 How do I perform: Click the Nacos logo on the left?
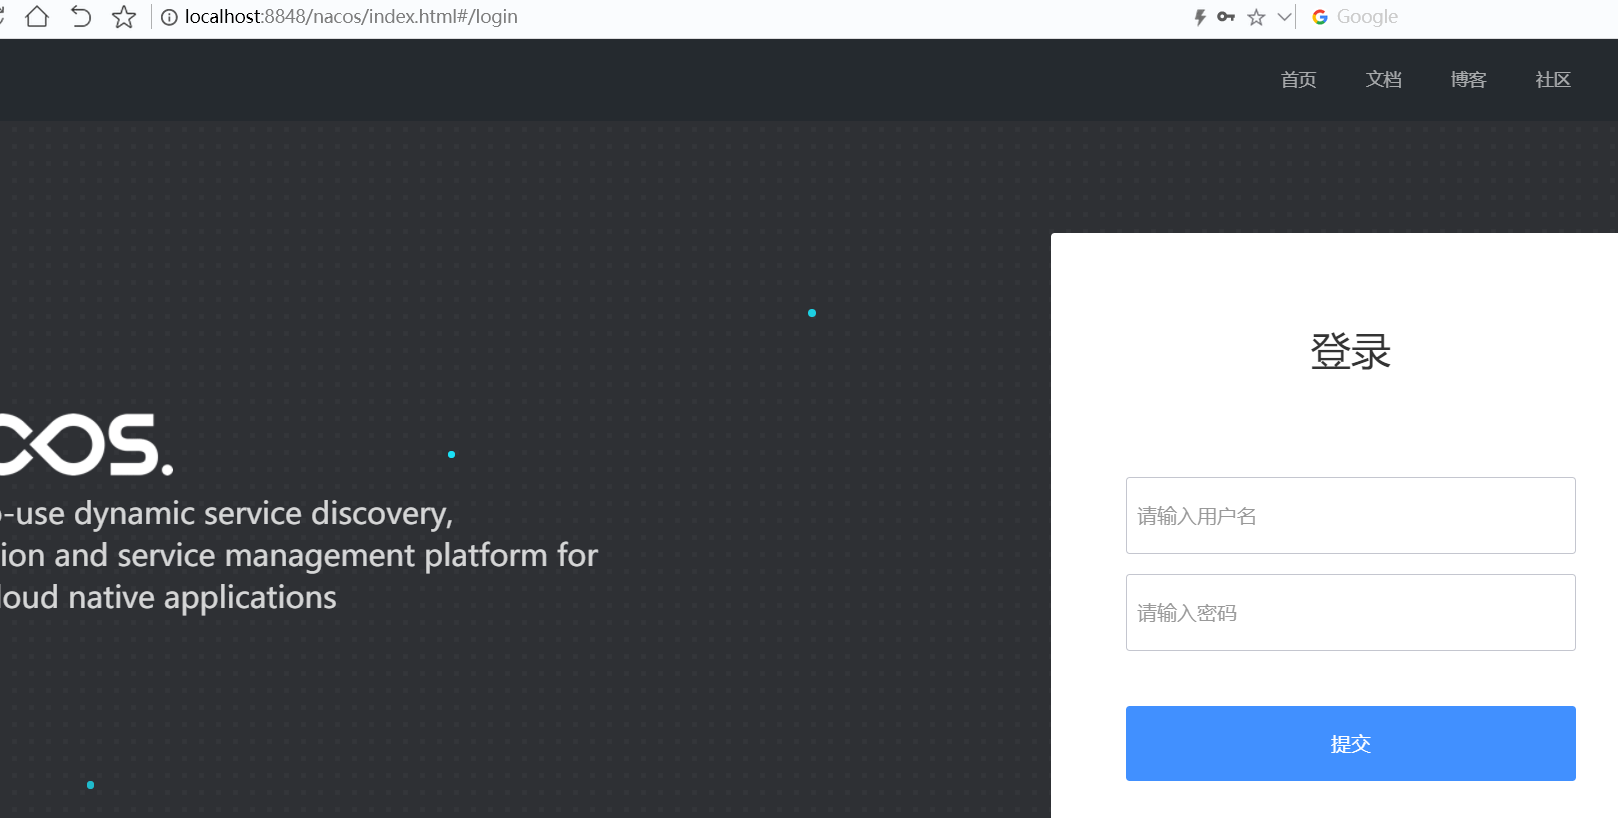86,445
